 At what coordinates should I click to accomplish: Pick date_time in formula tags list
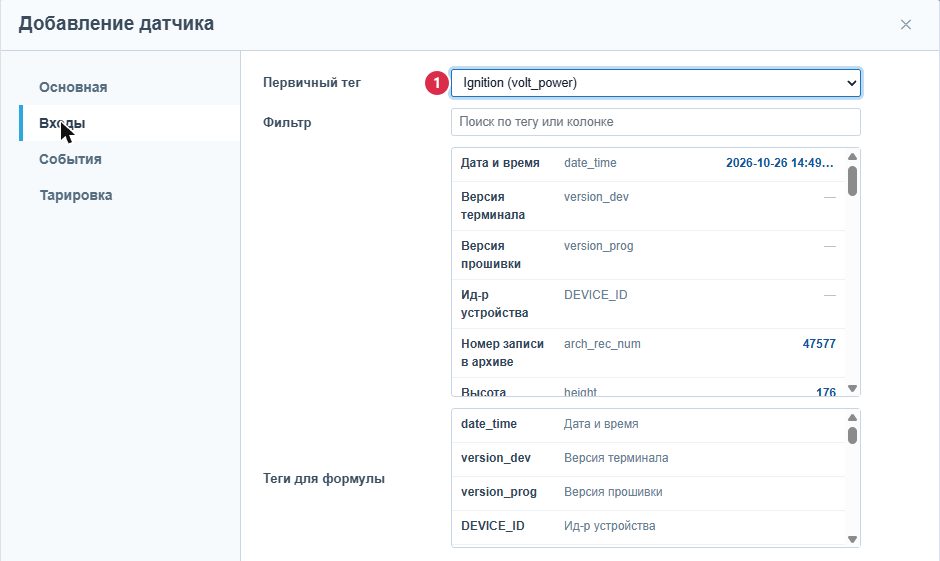649,425
